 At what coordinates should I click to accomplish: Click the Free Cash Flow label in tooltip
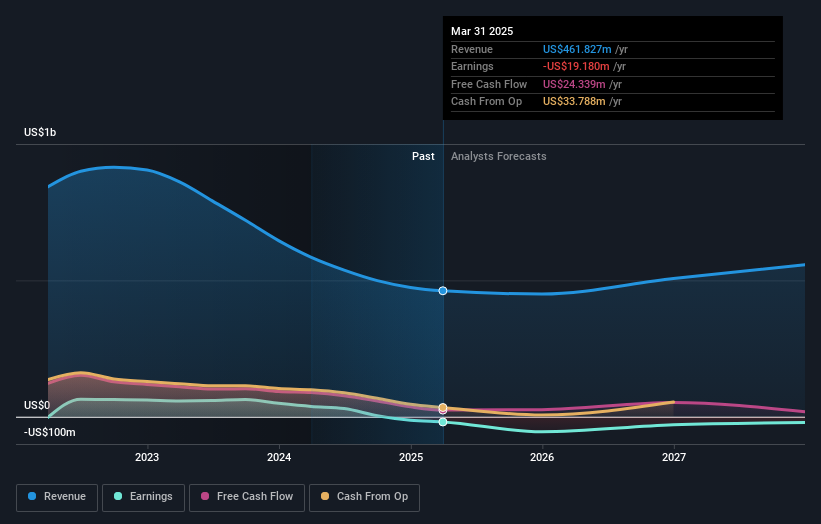[489, 84]
